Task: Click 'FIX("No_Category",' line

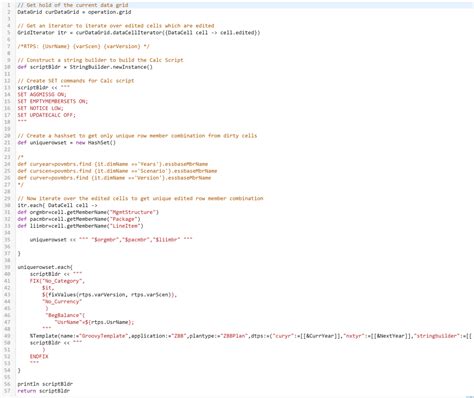Action: tap(57, 281)
